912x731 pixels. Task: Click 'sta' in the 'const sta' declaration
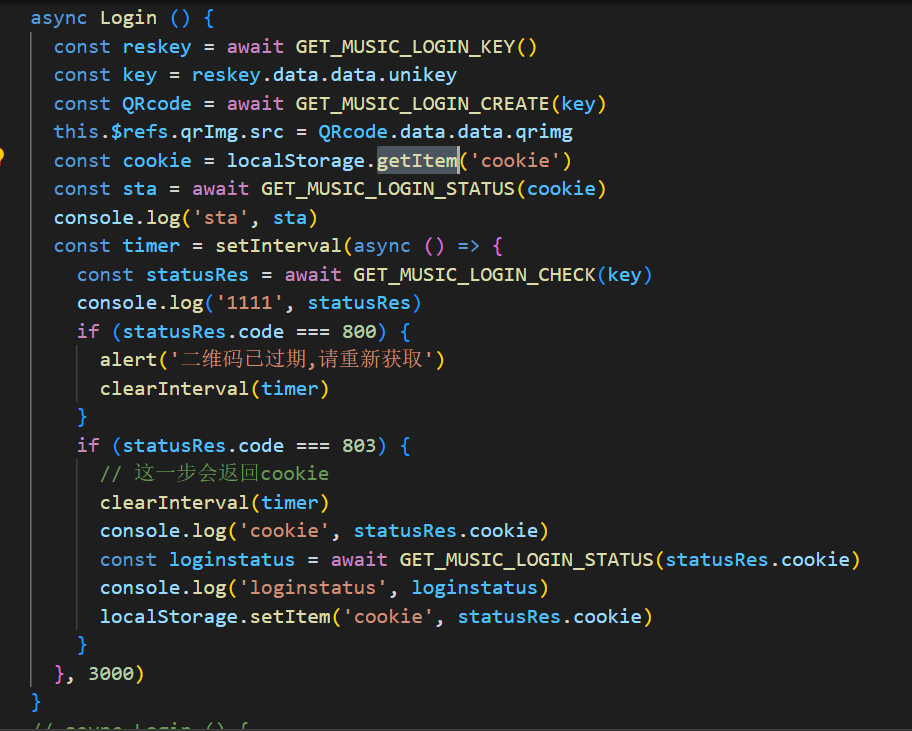[140, 189]
